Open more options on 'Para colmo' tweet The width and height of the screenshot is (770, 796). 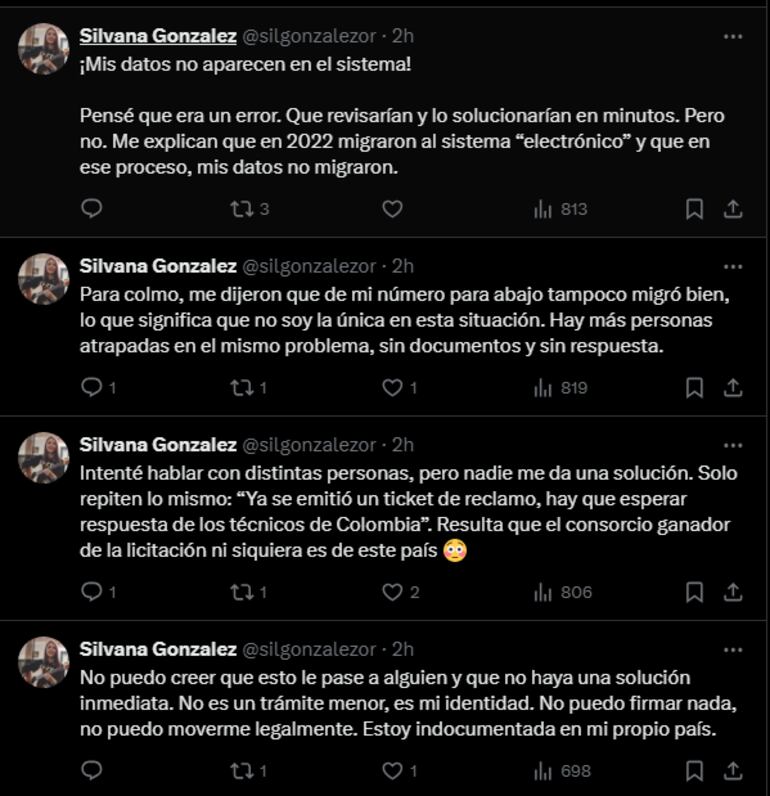pos(732,267)
